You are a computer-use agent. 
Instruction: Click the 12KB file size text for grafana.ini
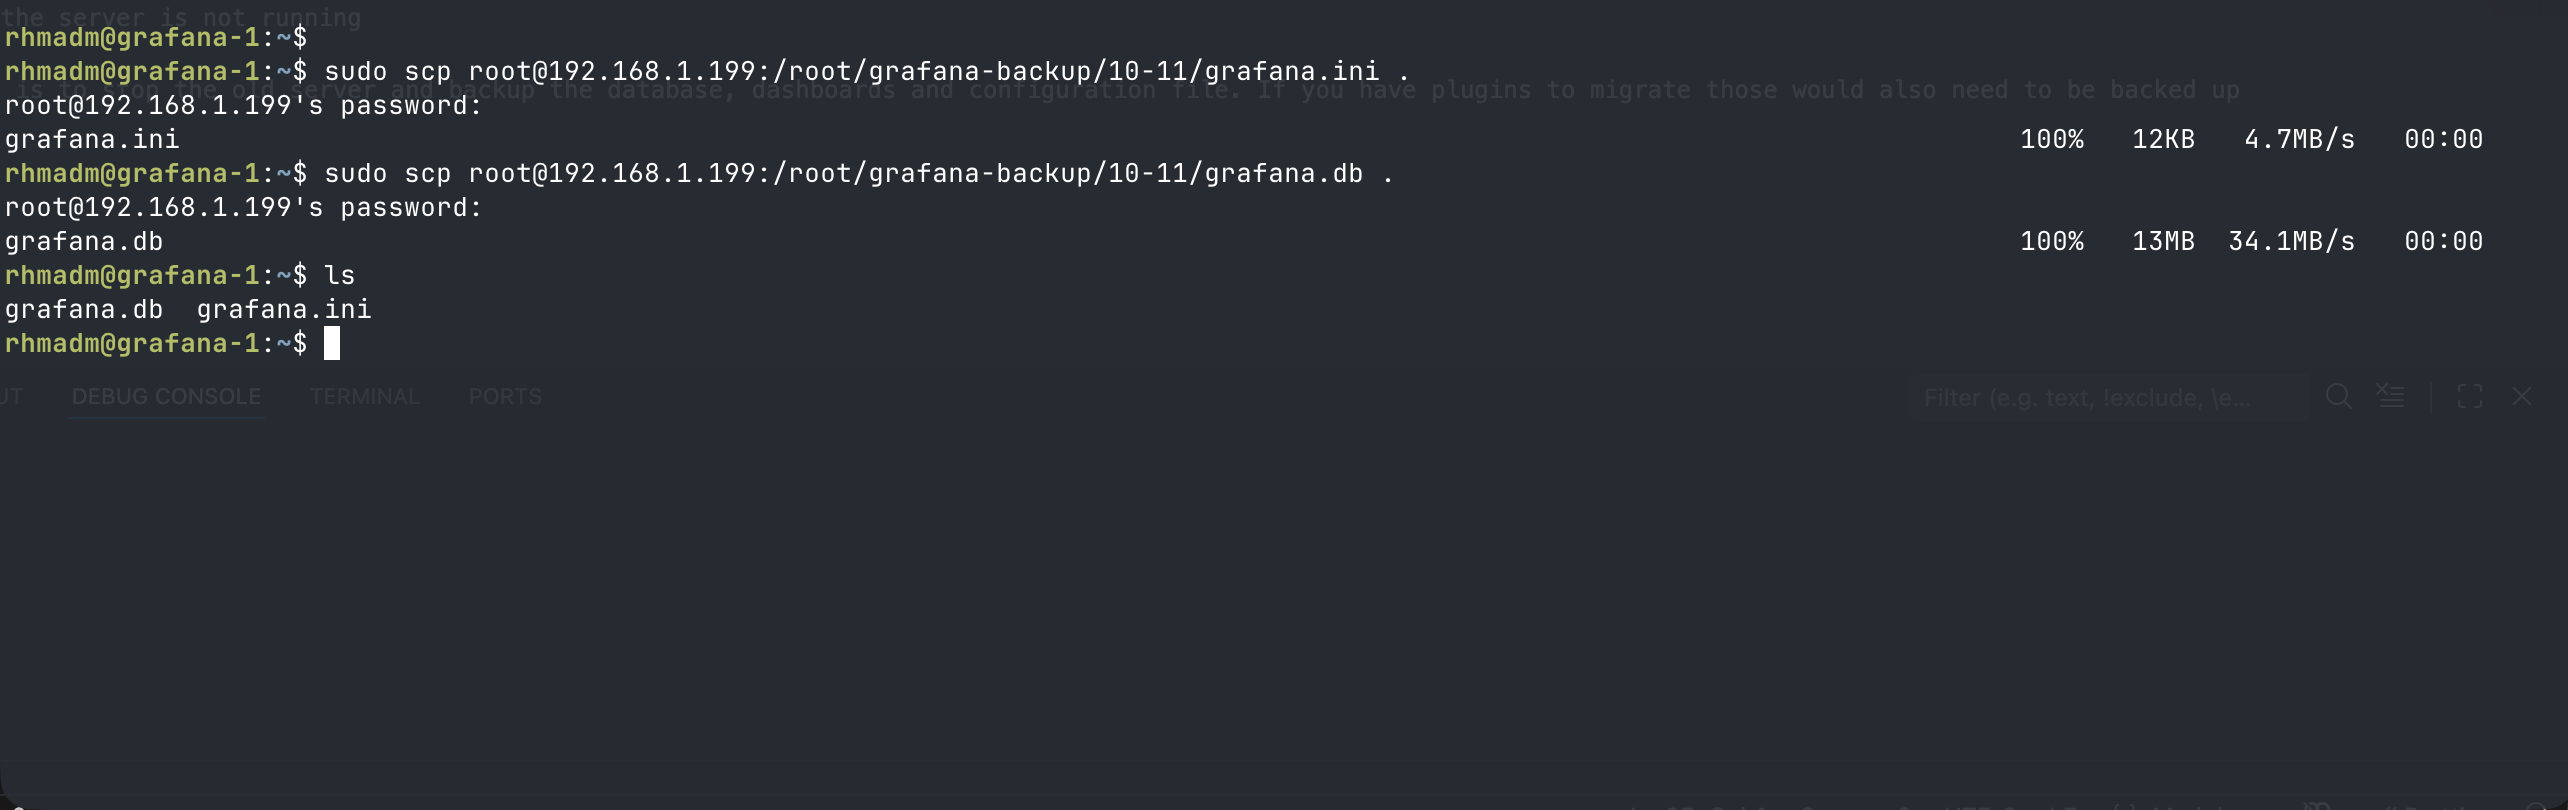click(2164, 139)
